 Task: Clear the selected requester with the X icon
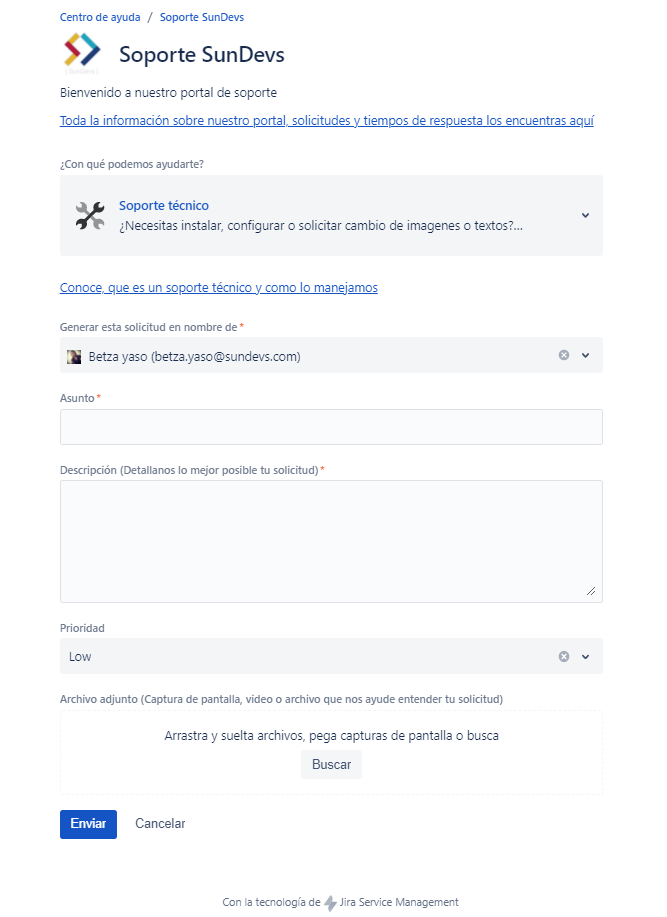[x=564, y=355]
